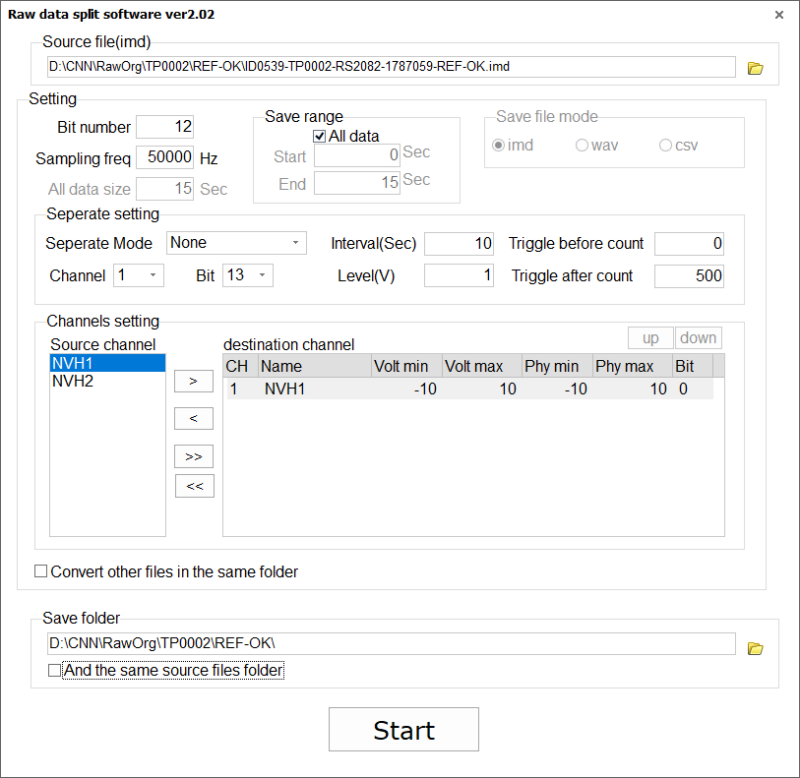800x778 pixels.
Task: Select the csv save file mode
Action: pos(665,145)
